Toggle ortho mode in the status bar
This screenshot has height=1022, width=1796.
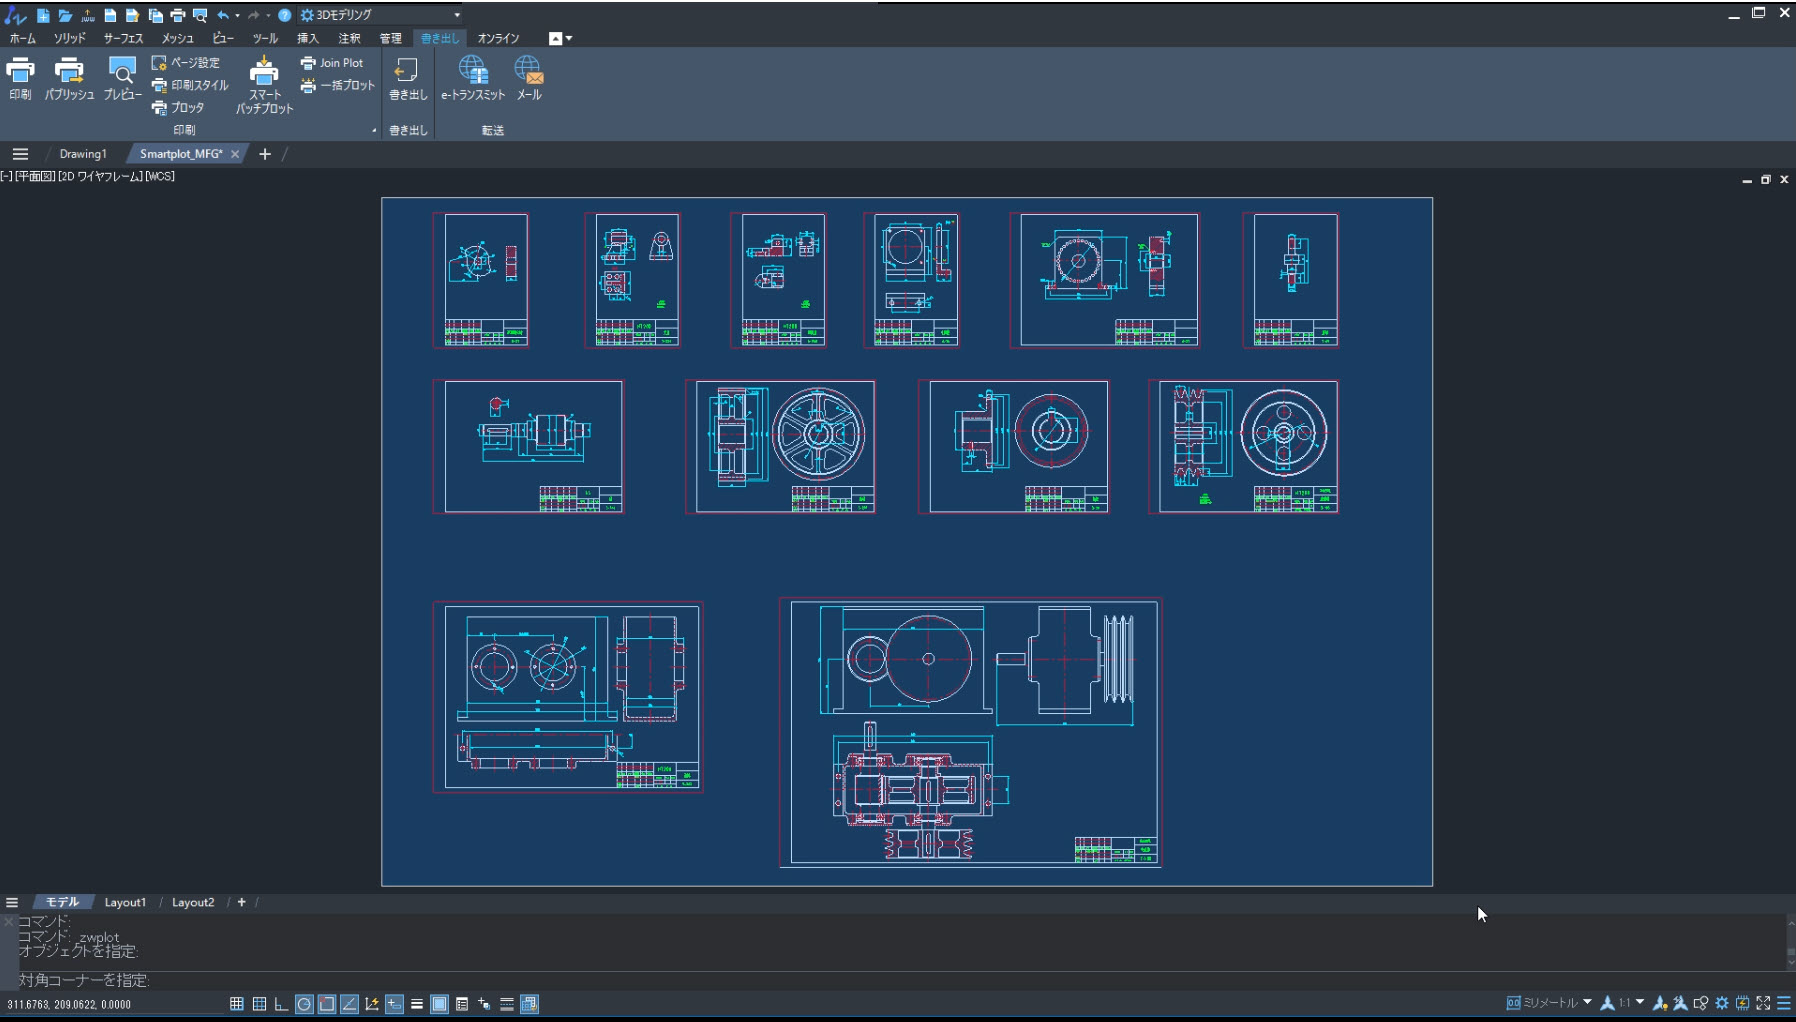click(282, 1003)
